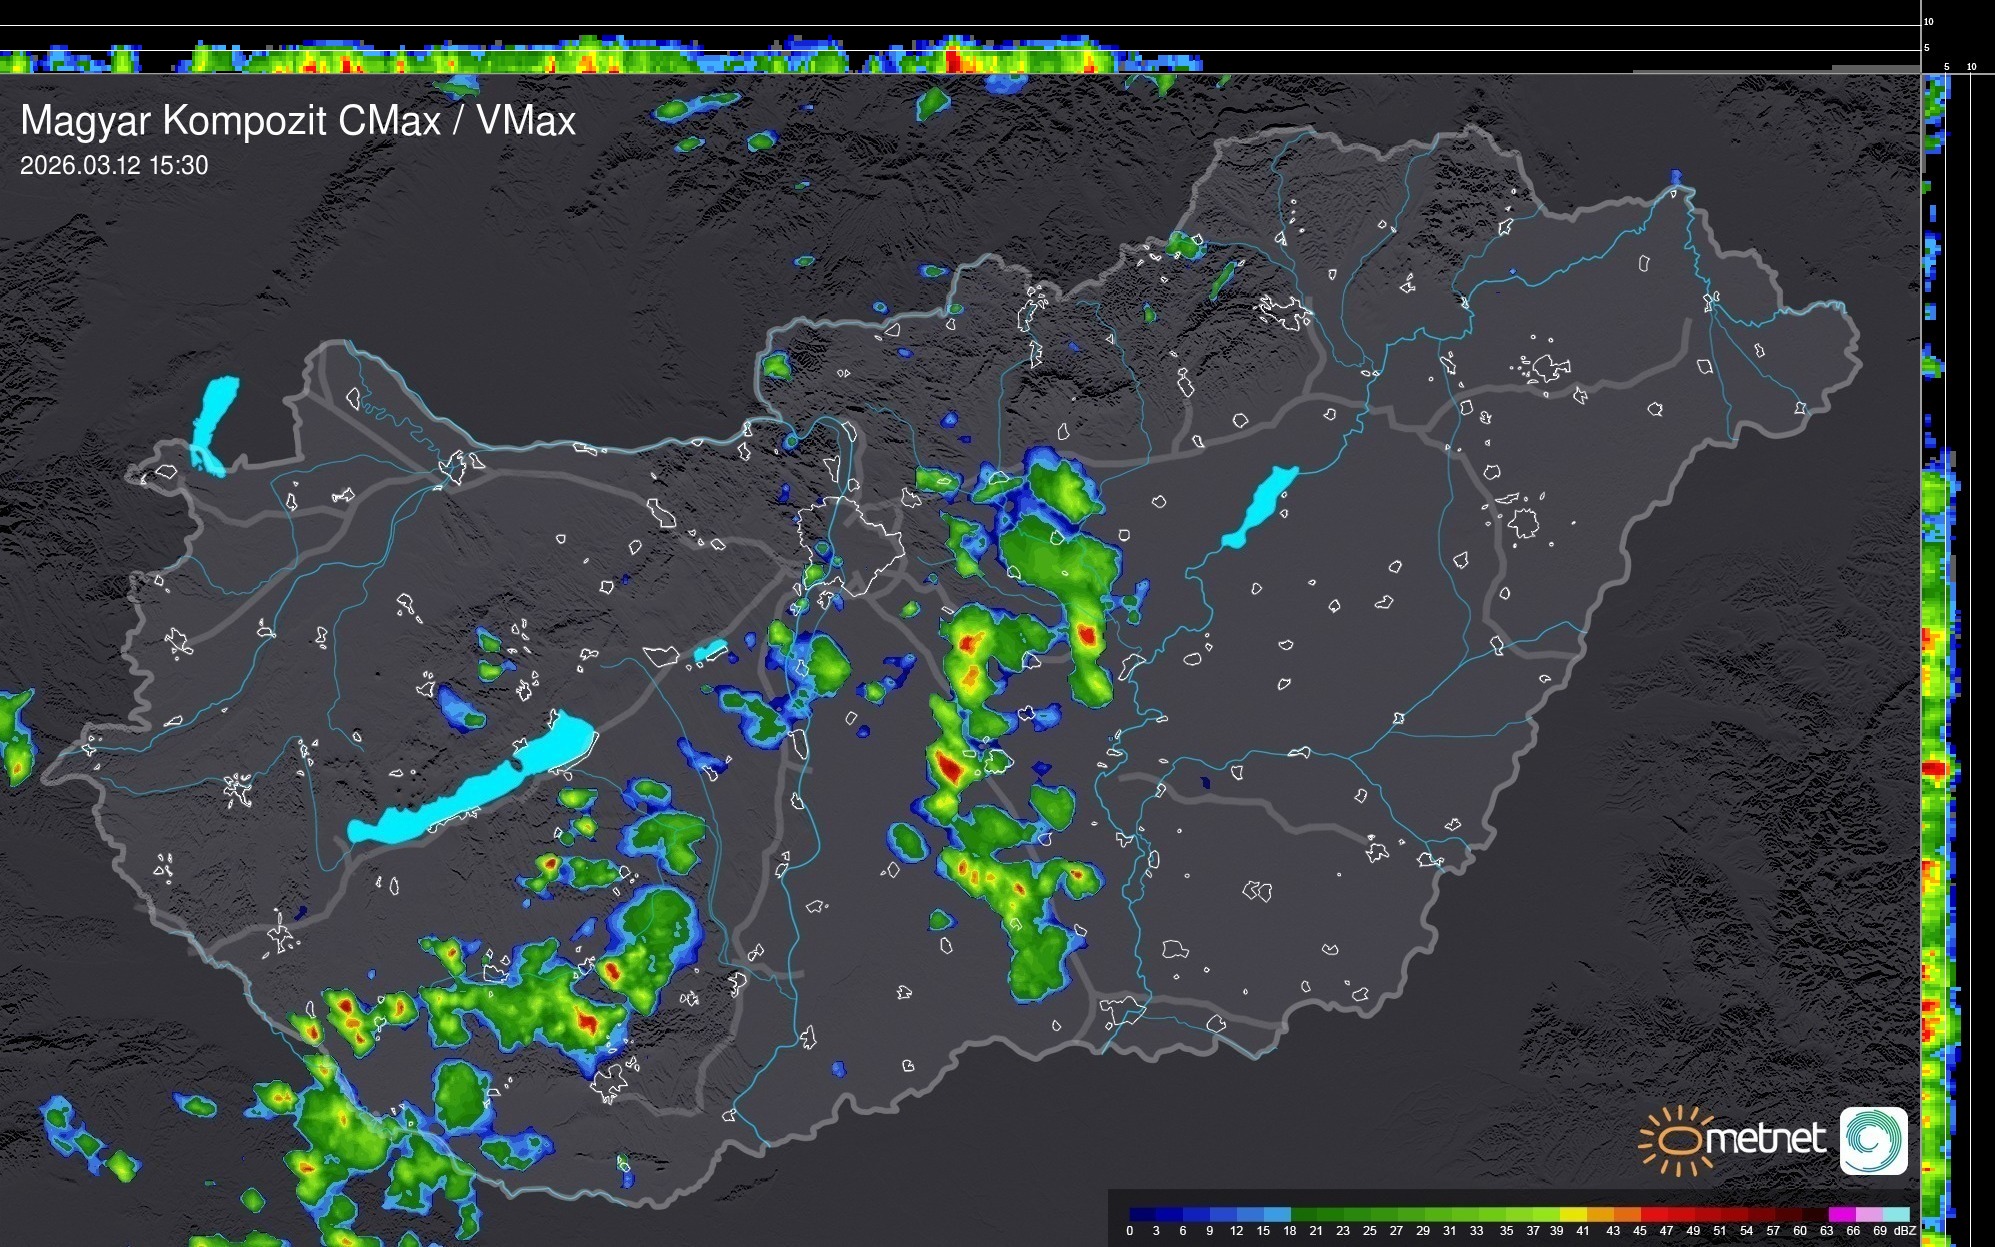Pick the yellow 39 dBZ legend swatch
Viewport: 1995px width, 1247px height.
pos(1572,1214)
